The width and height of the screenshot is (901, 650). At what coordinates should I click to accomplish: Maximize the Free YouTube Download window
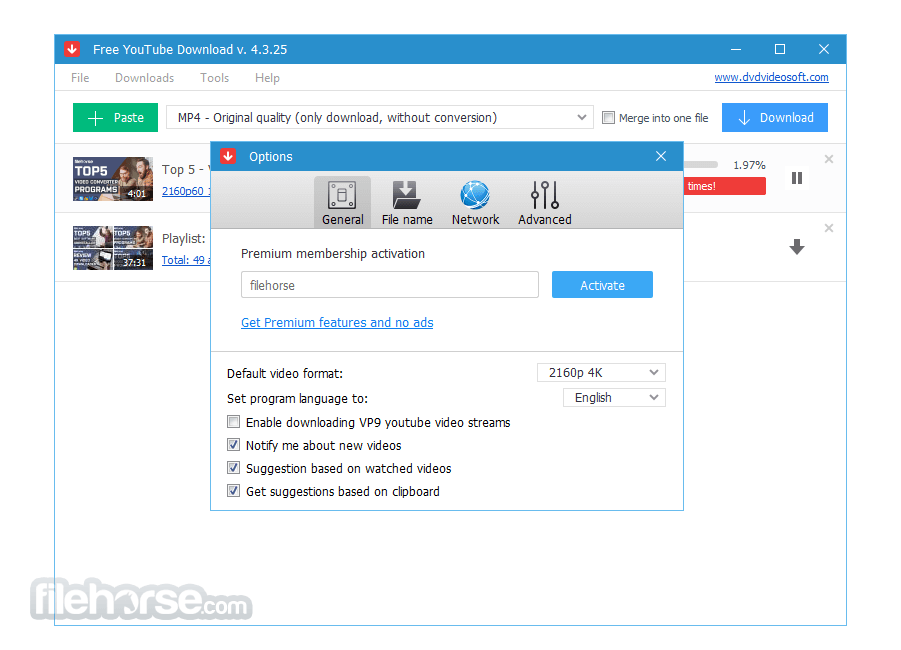tap(780, 49)
